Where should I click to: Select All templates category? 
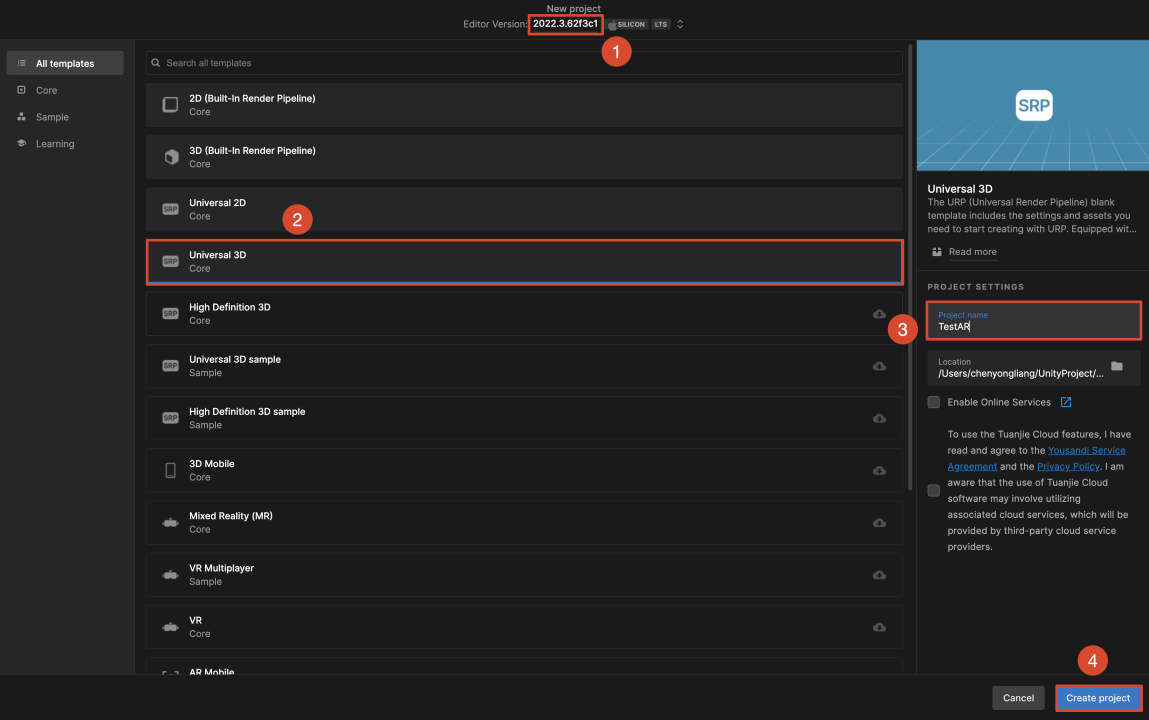(65, 63)
